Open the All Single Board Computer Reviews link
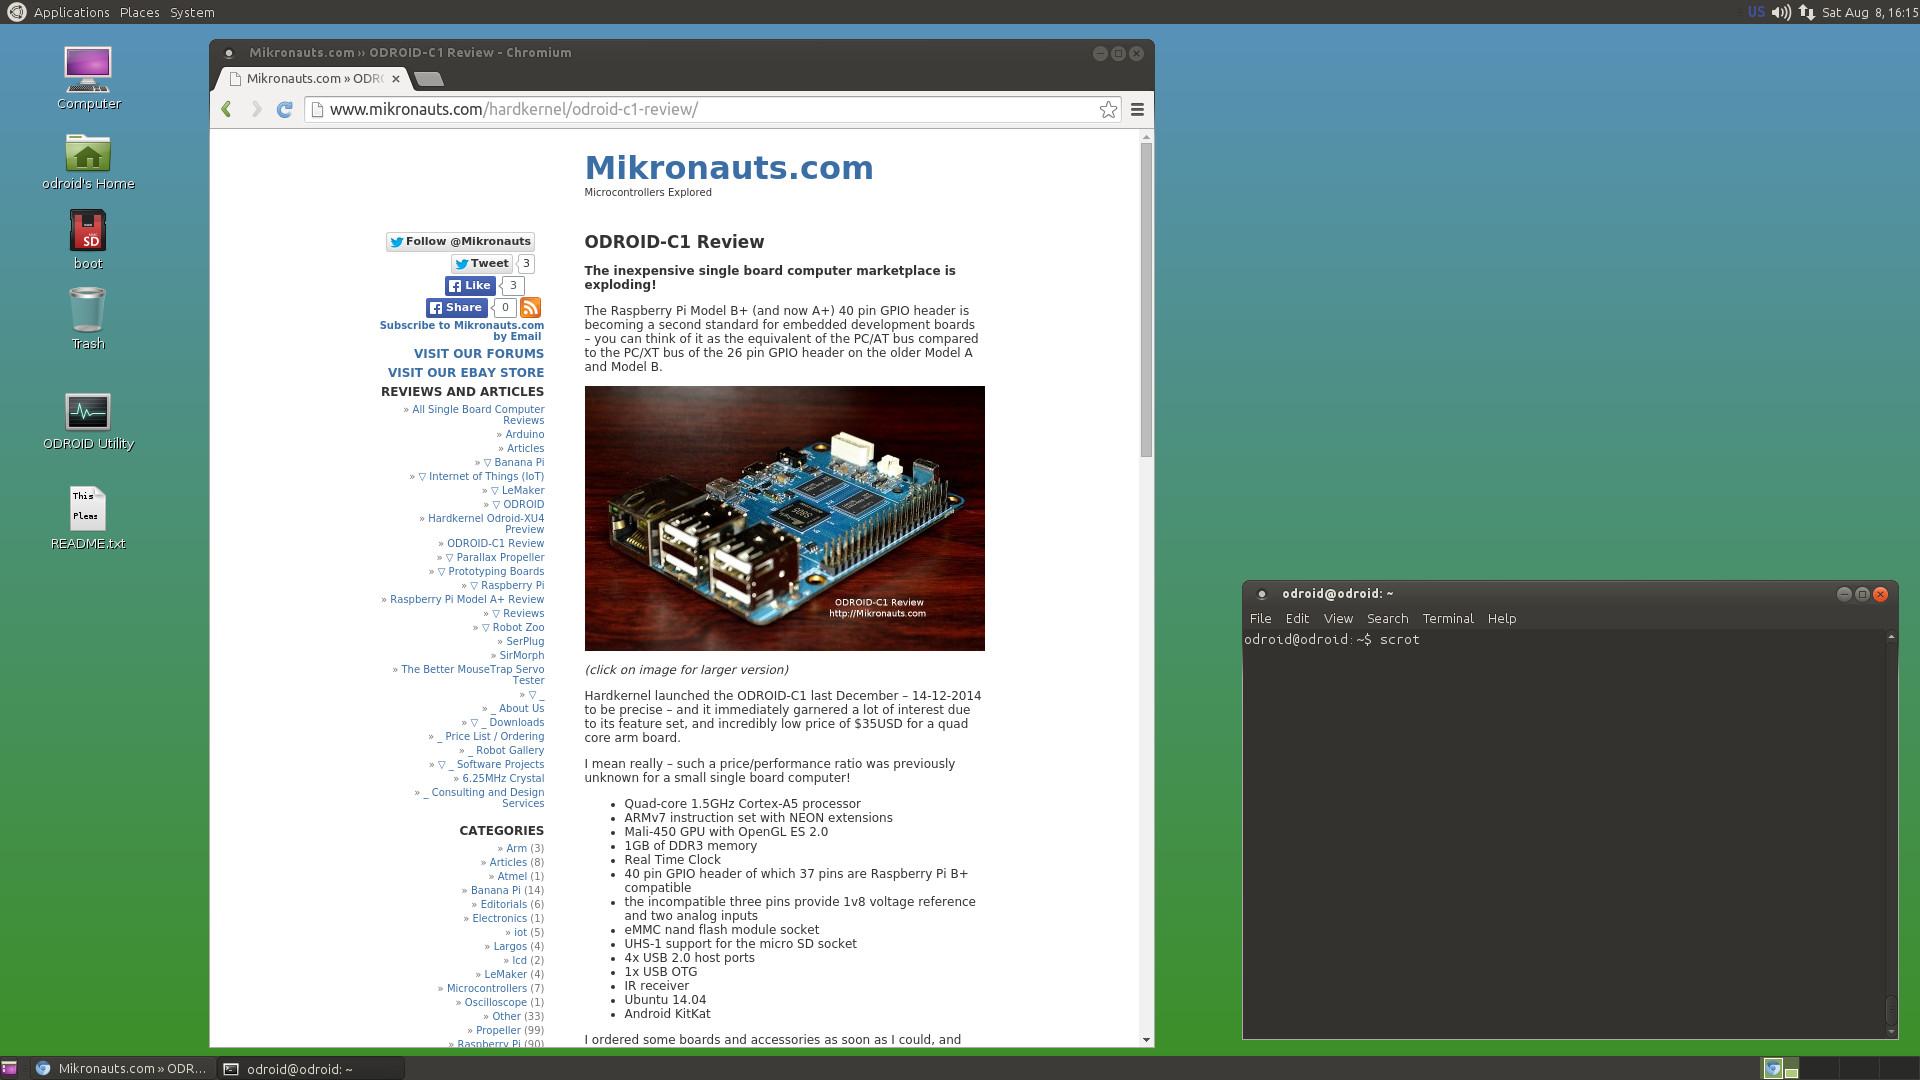This screenshot has width=1920, height=1080. (478, 415)
